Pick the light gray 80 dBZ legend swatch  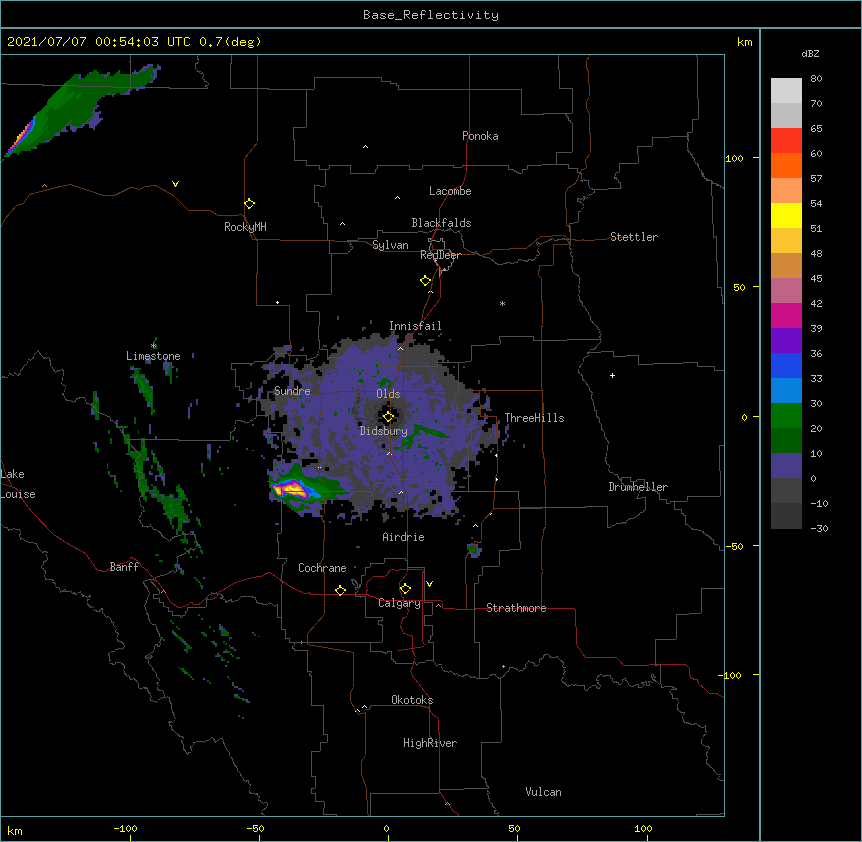[x=786, y=91]
